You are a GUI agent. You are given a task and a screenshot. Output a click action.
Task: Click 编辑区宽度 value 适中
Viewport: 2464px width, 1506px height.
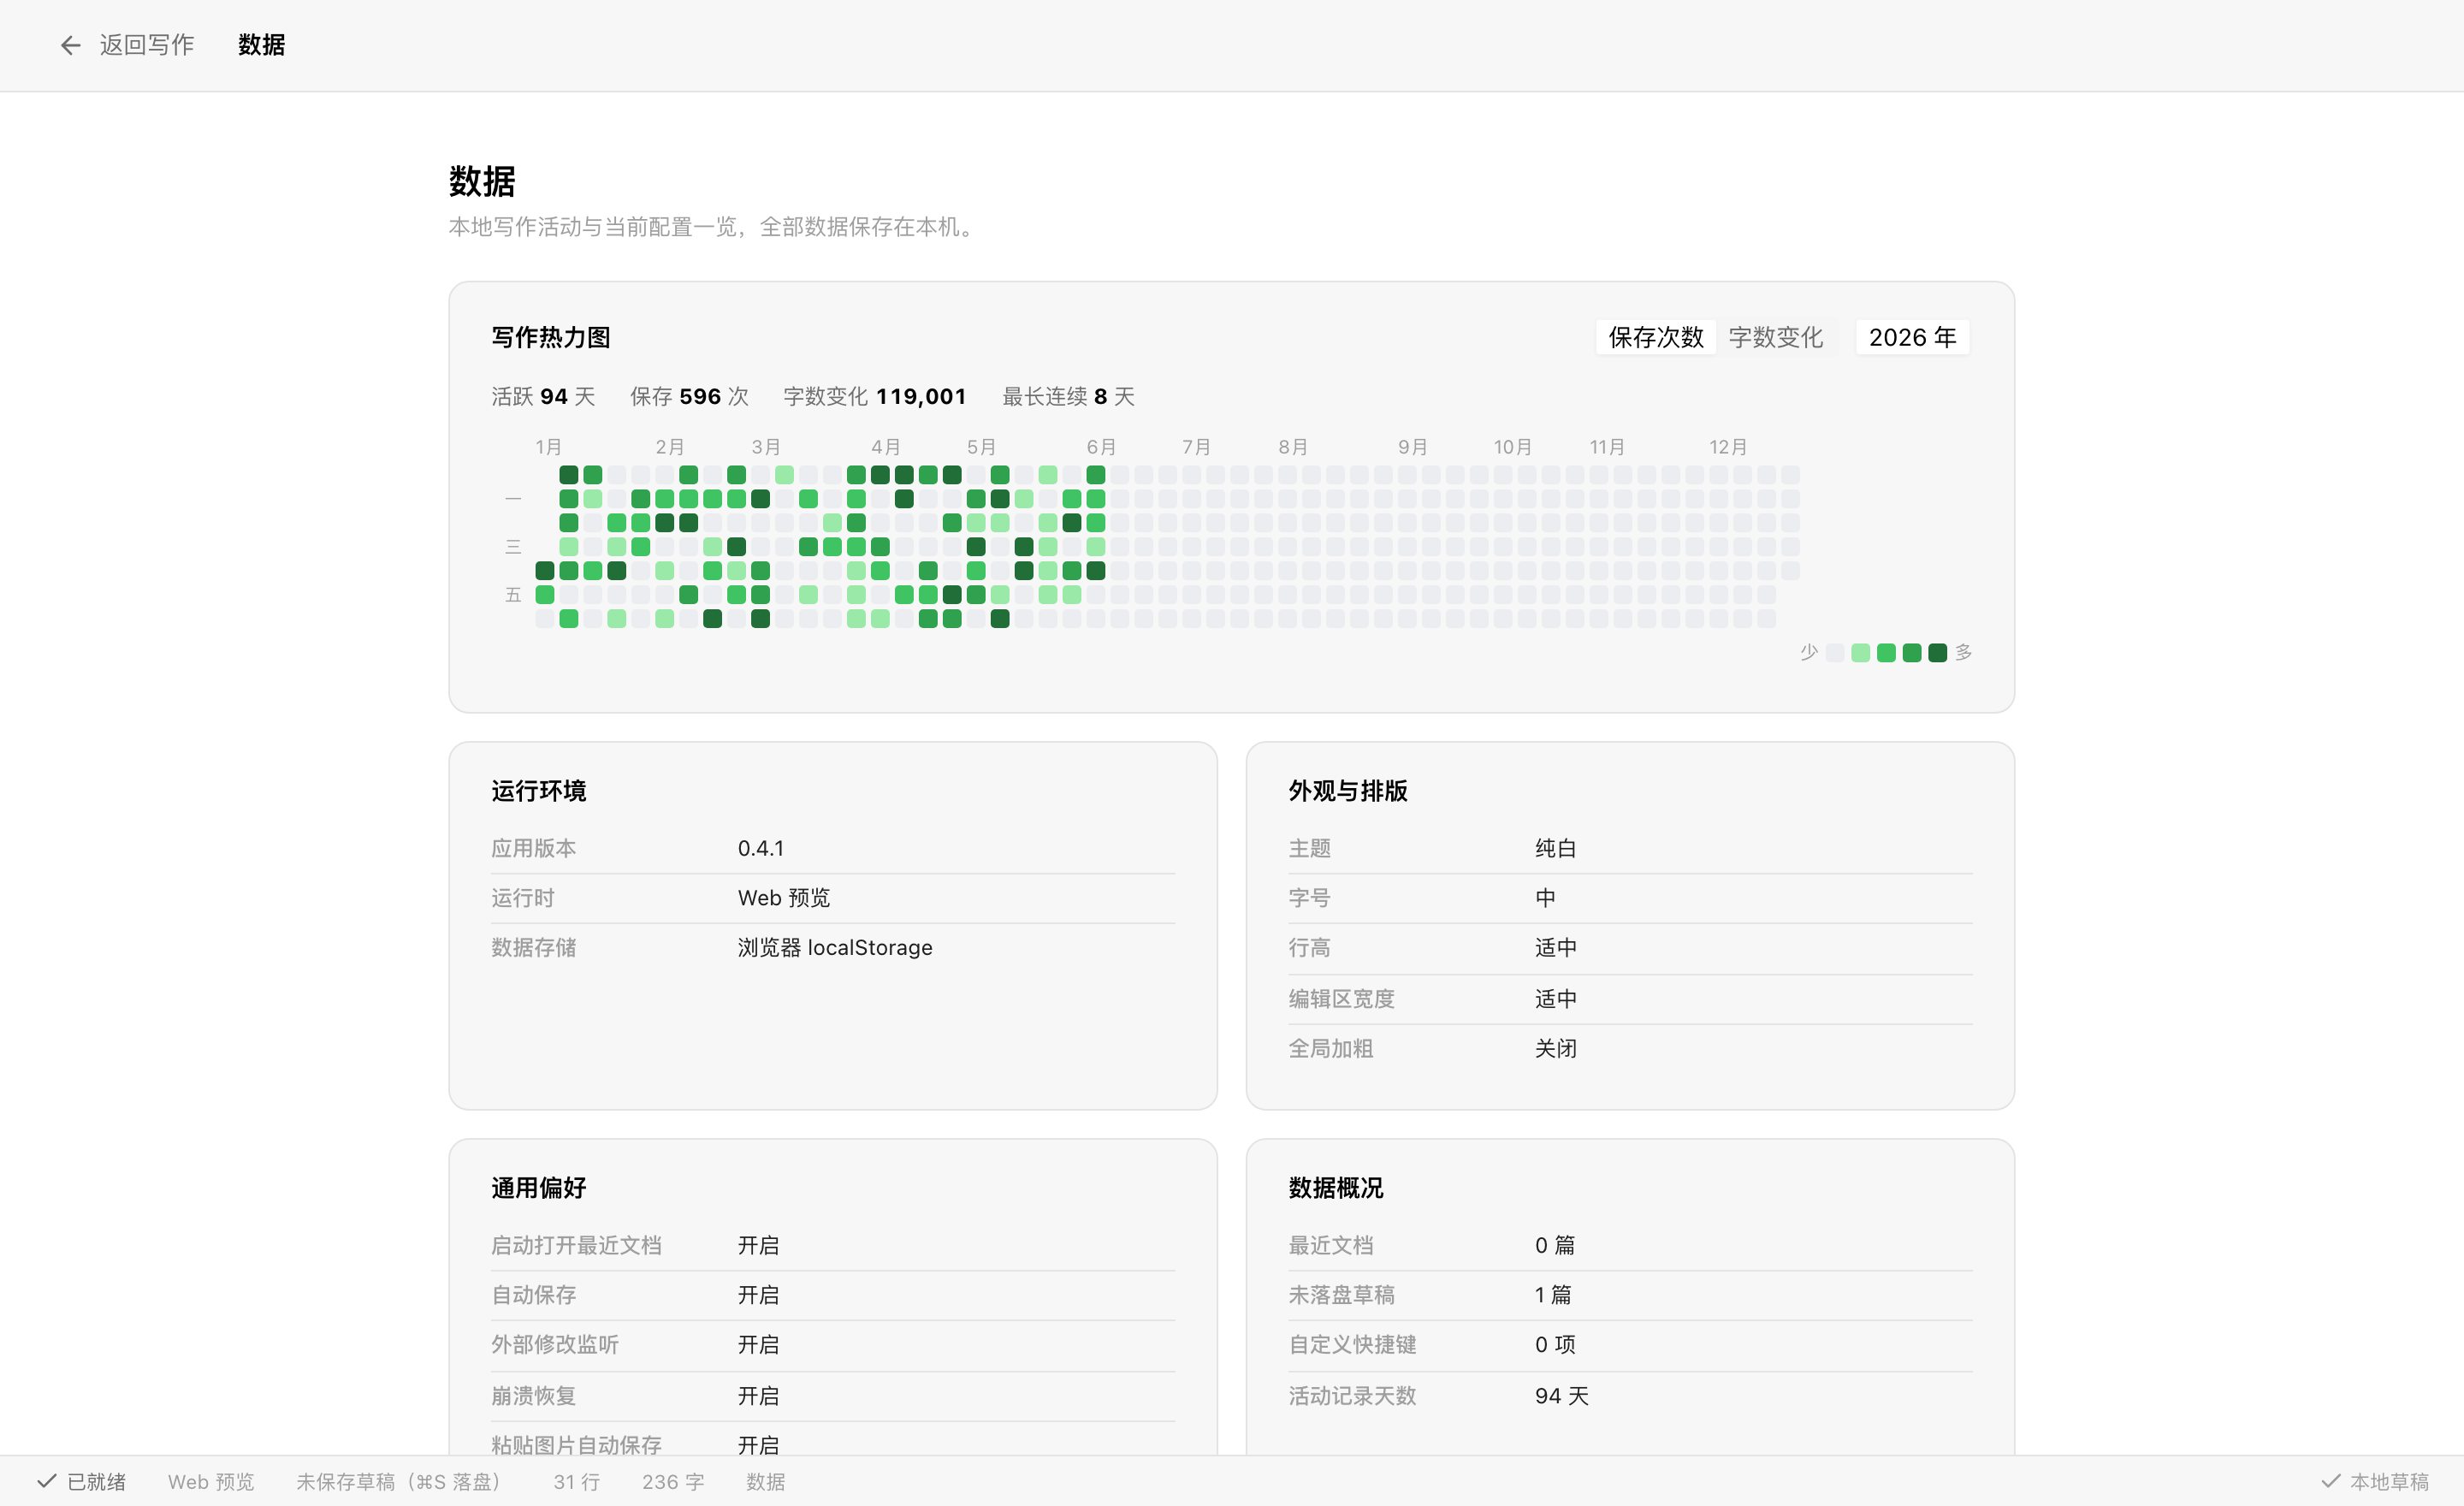(1556, 998)
